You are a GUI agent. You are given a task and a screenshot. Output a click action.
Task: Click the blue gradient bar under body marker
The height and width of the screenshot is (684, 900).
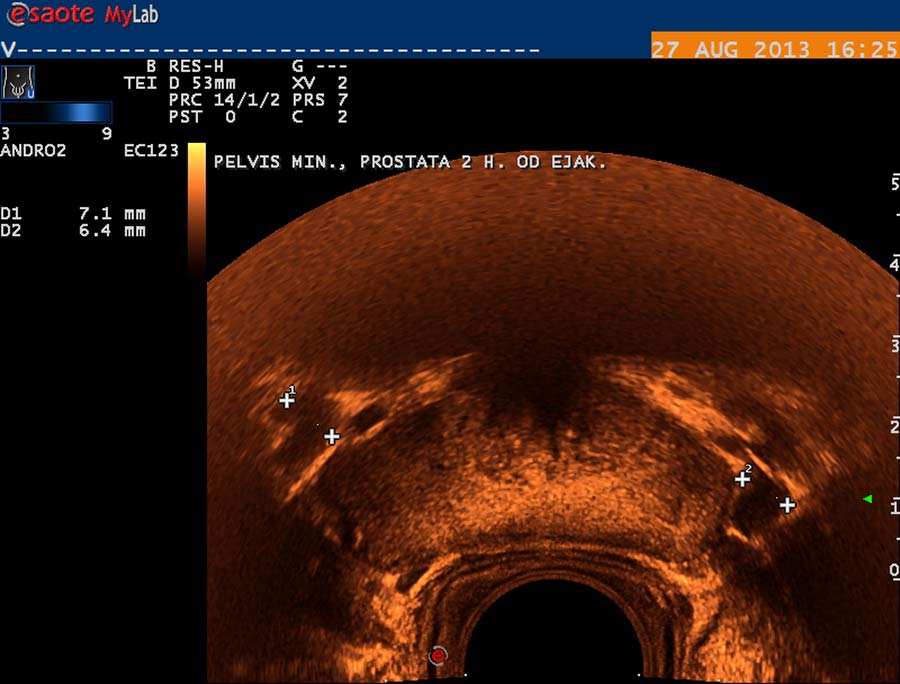pos(55,113)
